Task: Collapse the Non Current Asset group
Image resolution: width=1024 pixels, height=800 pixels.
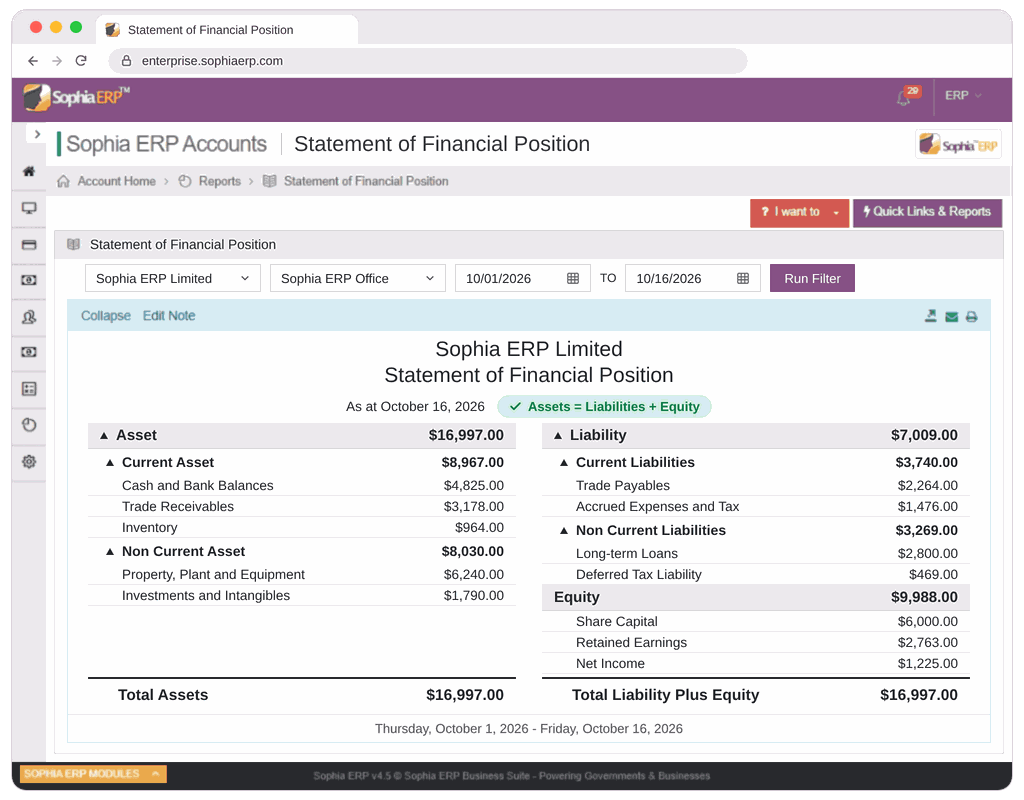Action: (x=110, y=552)
